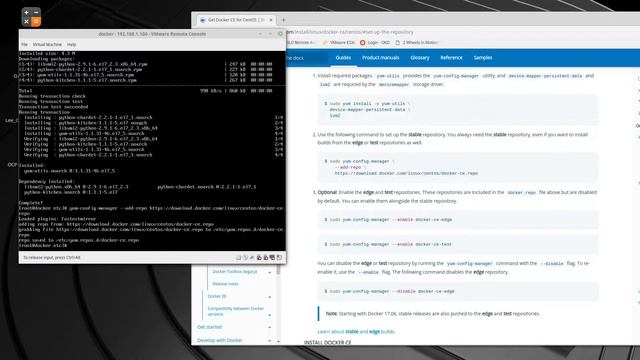This screenshot has height=360, width=640.
Task: Click the 'yum install -y yum-utils' code block
Action: tap(458, 109)
